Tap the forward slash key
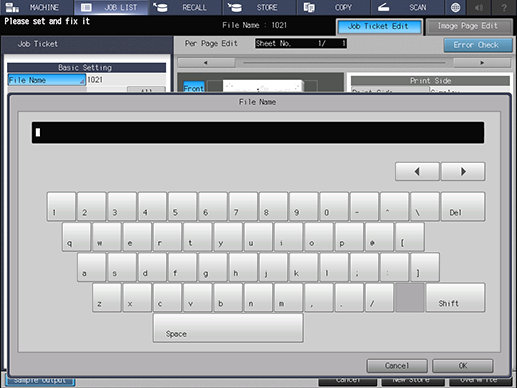 click(x=380, y=297)
